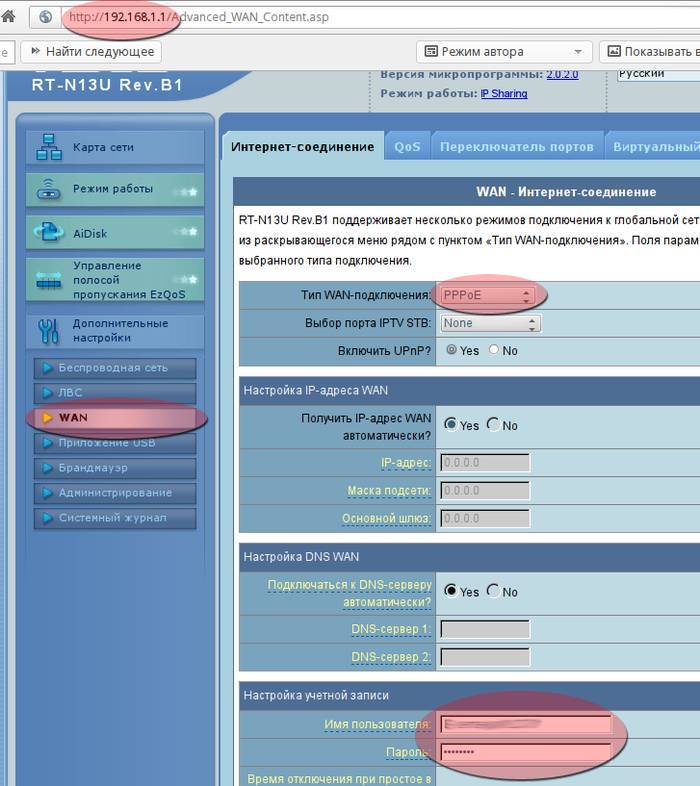The width and height of the screenshot is (700, 786).
Task: Click the browser home icon
Action: tap(7, 17)
